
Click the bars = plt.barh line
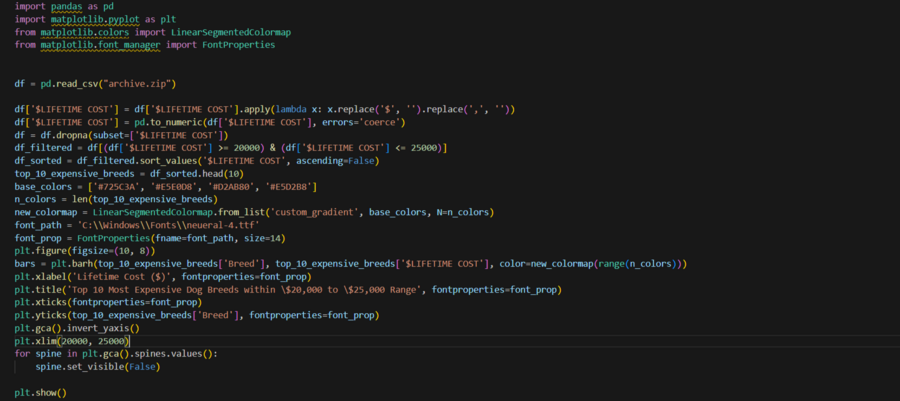(x=351, y=263)
